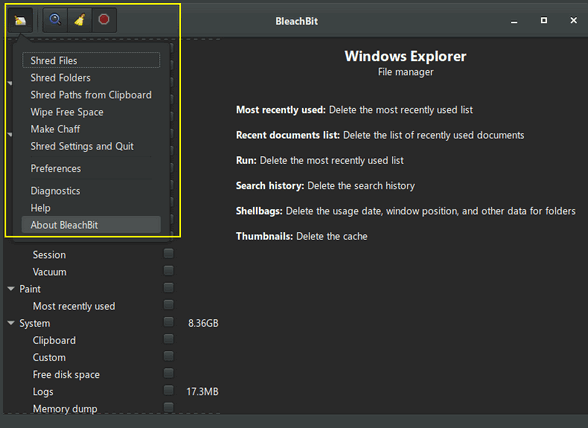Click the red Abort stop icon

104,20
